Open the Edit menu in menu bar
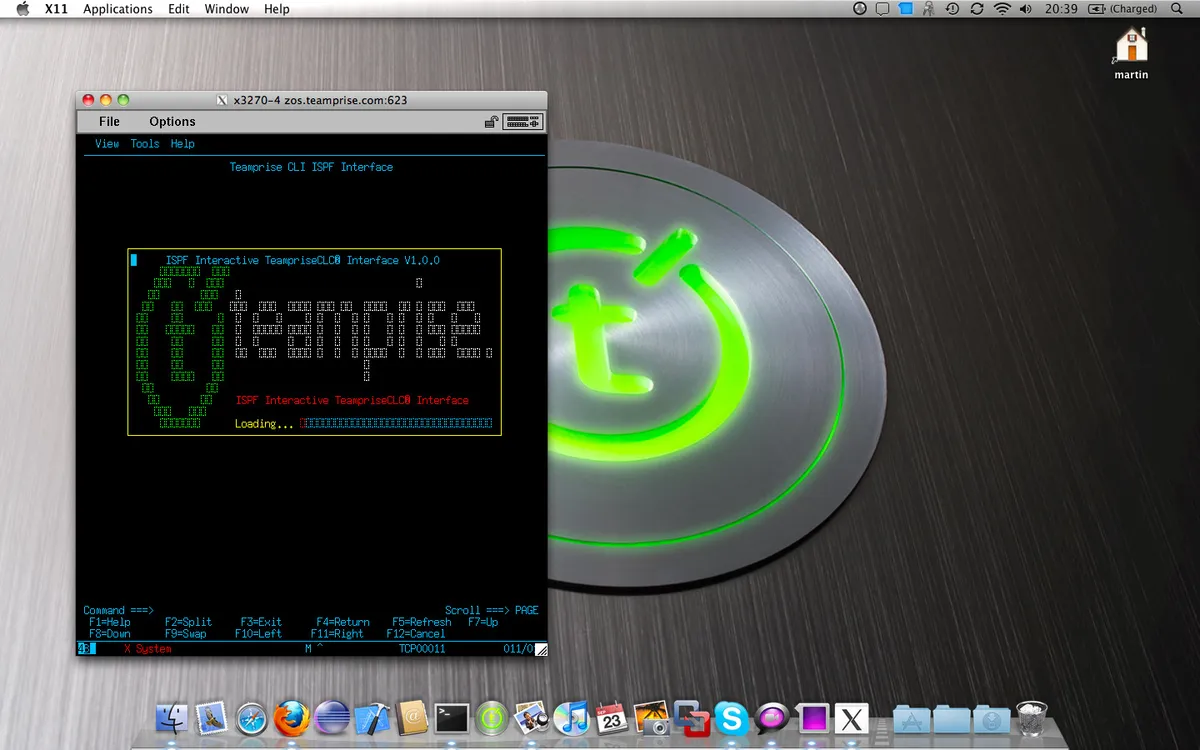 (x=179, y=9)
